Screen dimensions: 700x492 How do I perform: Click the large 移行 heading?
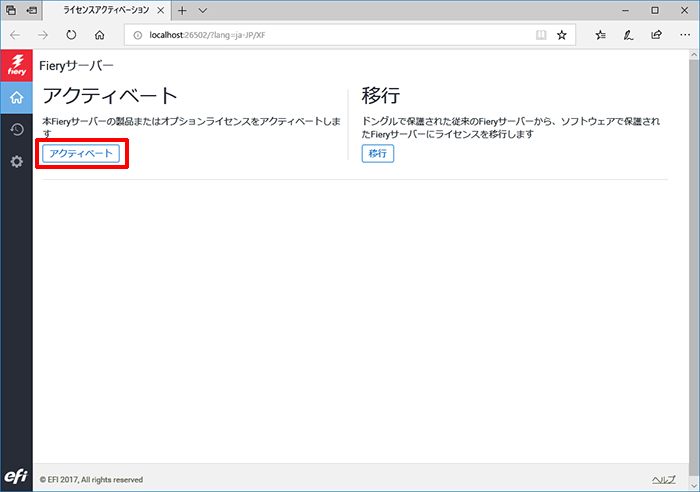pos(381,96)
